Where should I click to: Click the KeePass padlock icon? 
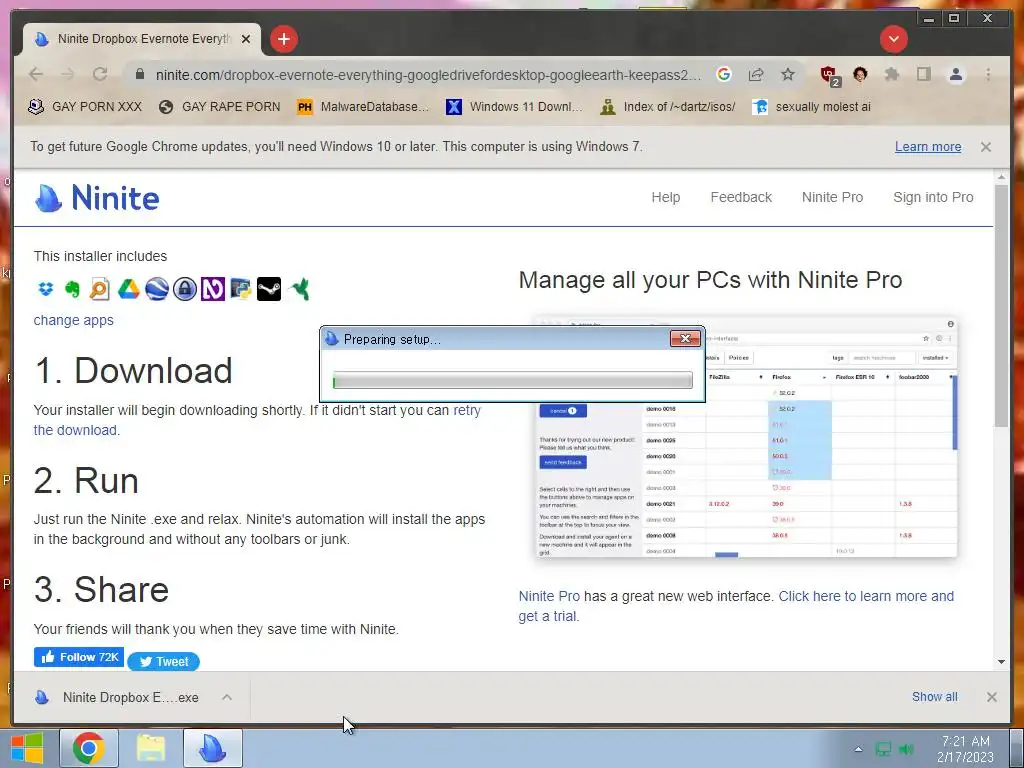click(x=185, y=289)
